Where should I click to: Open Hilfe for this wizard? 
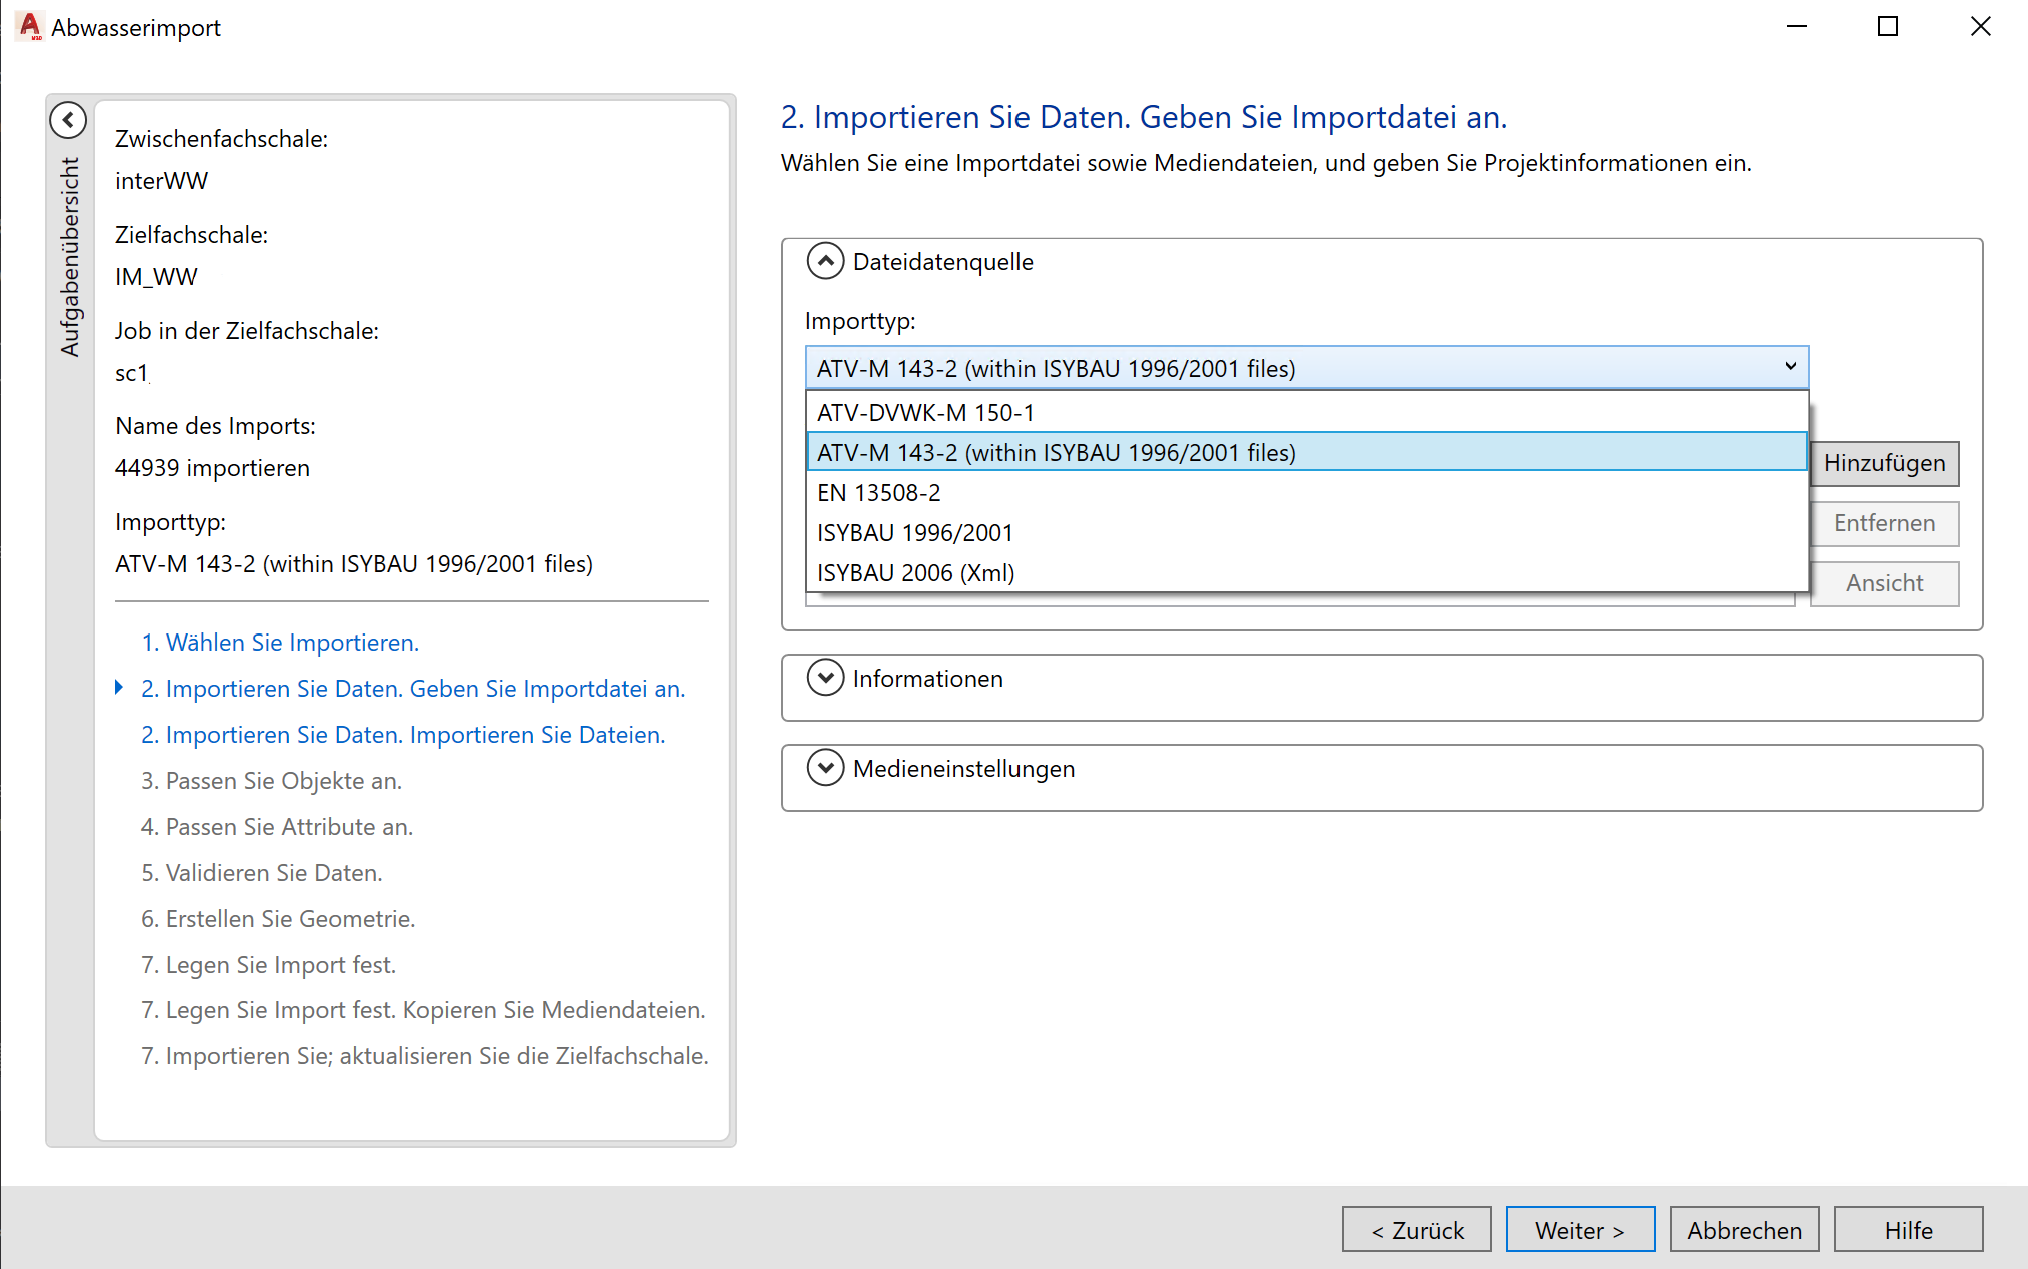click(1908, 1230)
